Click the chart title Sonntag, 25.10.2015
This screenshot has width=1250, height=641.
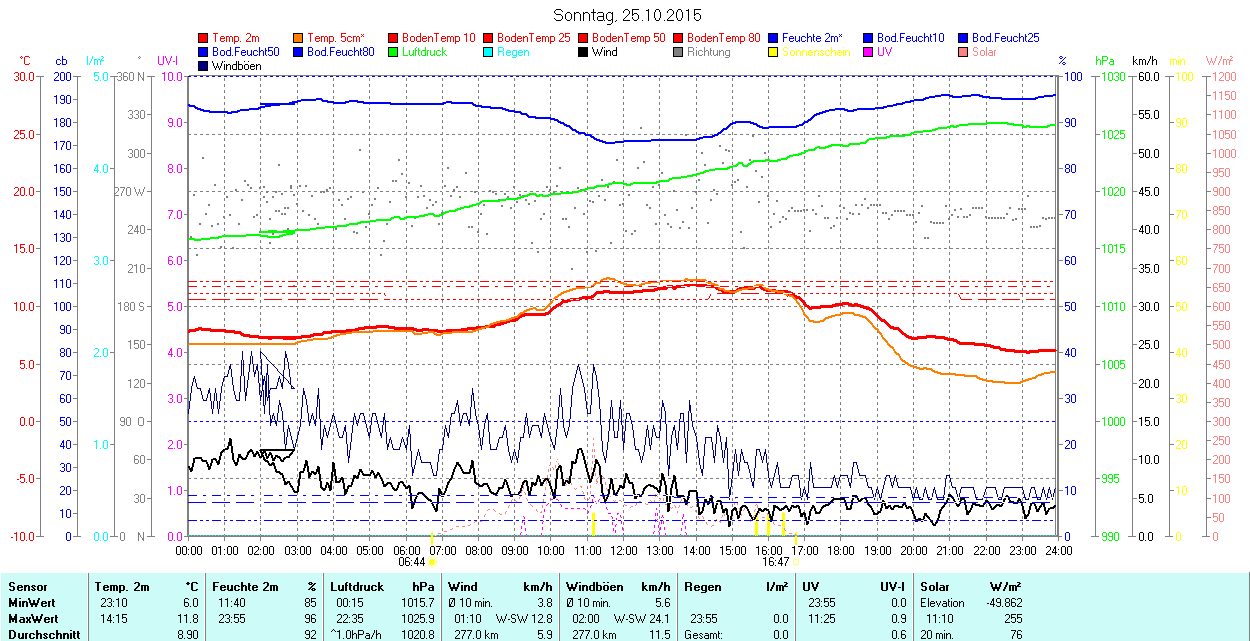pyautogui.click(x=627, y=16)
